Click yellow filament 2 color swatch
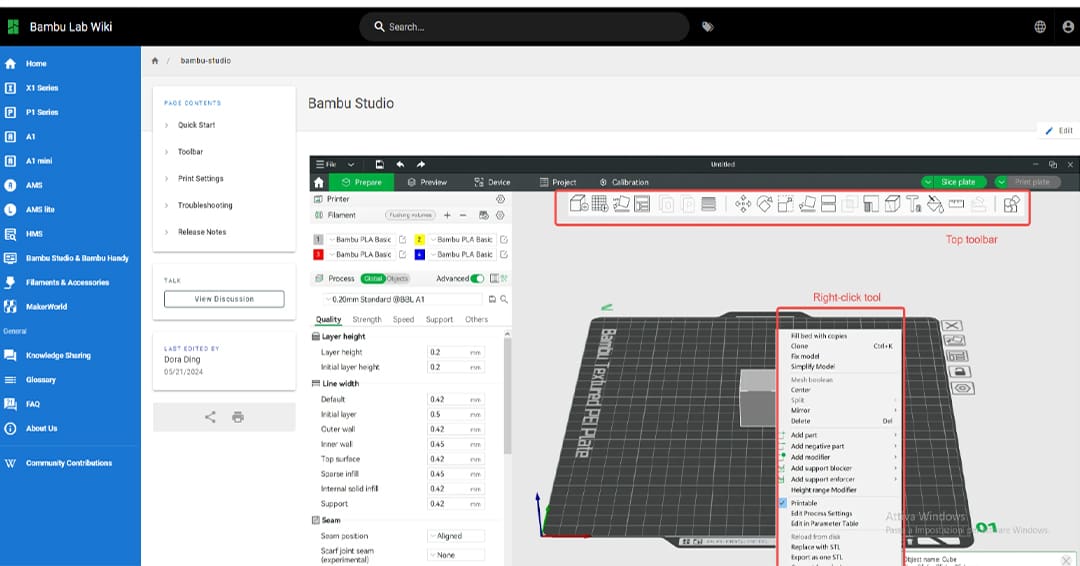This screenshot has width=1080, height=566. pyautogui.click(x=419, y=240)
